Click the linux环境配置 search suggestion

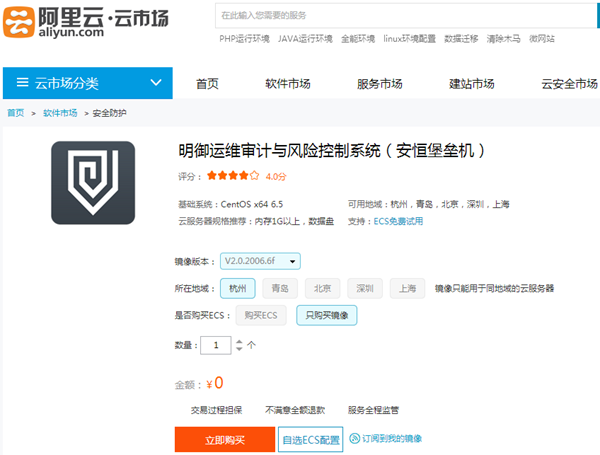pyautogui.click(x=409, y=39)
